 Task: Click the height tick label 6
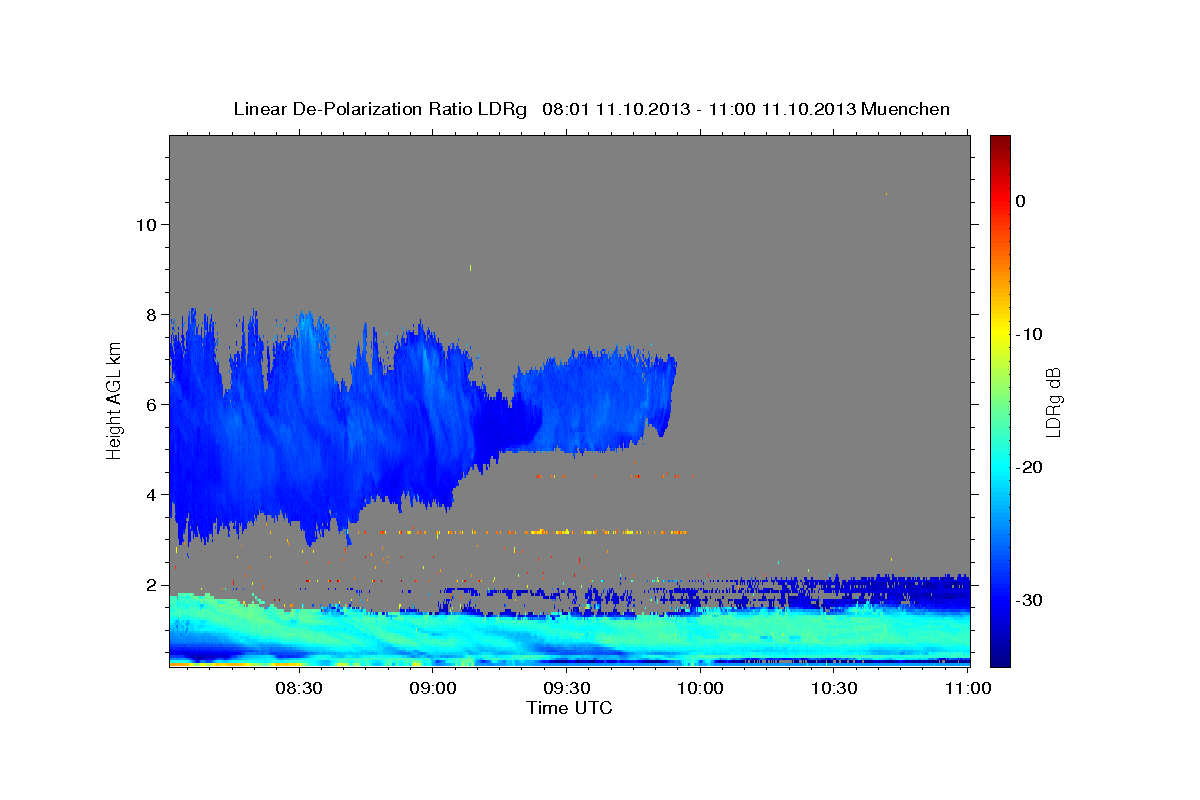click(153, 404)
